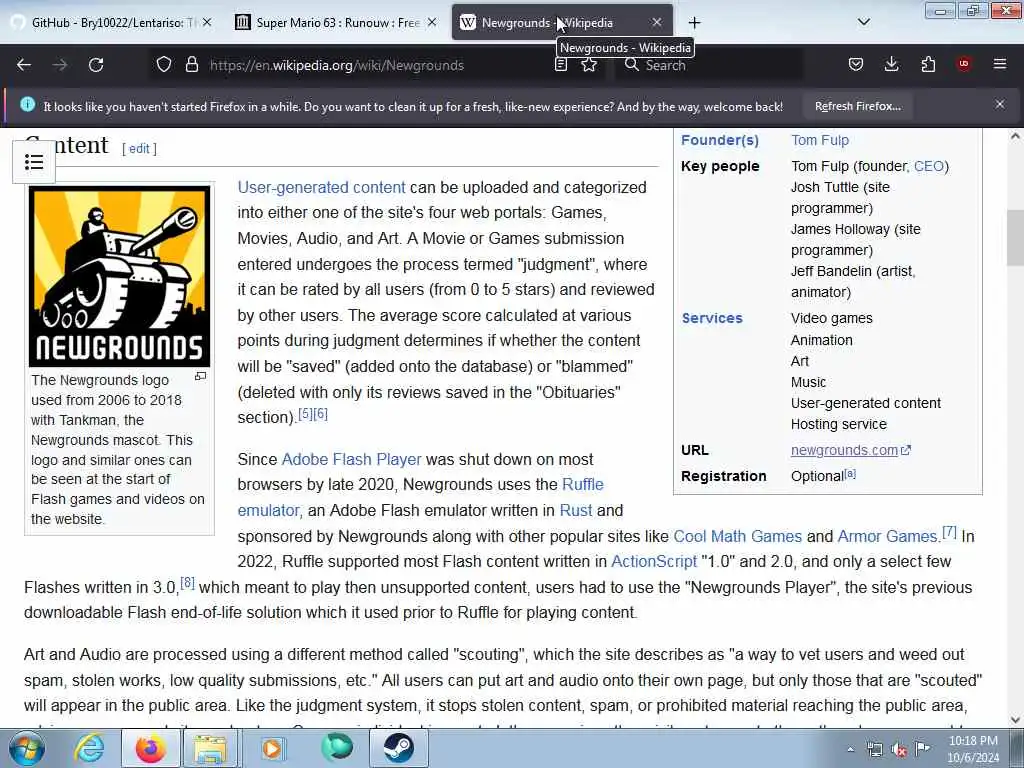Click the Firefox taskbar icon
Screen dimensions: 1024x768
tap(150, 748)
